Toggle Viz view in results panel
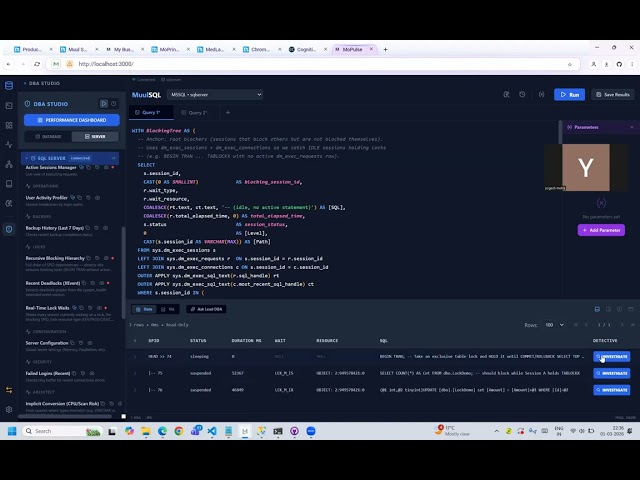The image size is (640, 480). coord(167,309)
